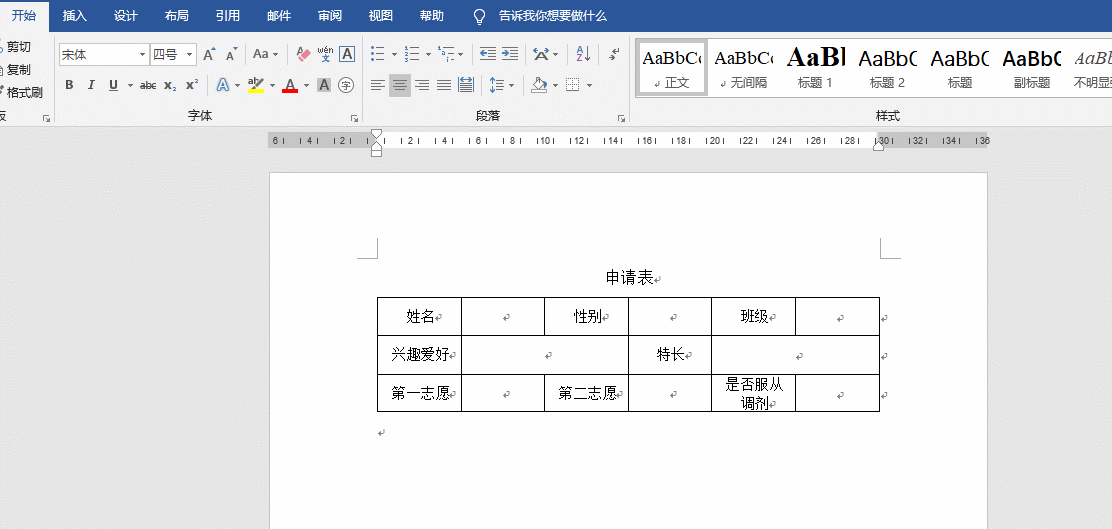Image resolution: width=1112 pixels, height=529 pixels.
Task: Expand bullet list dropdown arrow
Action: [x=394, y=54]
